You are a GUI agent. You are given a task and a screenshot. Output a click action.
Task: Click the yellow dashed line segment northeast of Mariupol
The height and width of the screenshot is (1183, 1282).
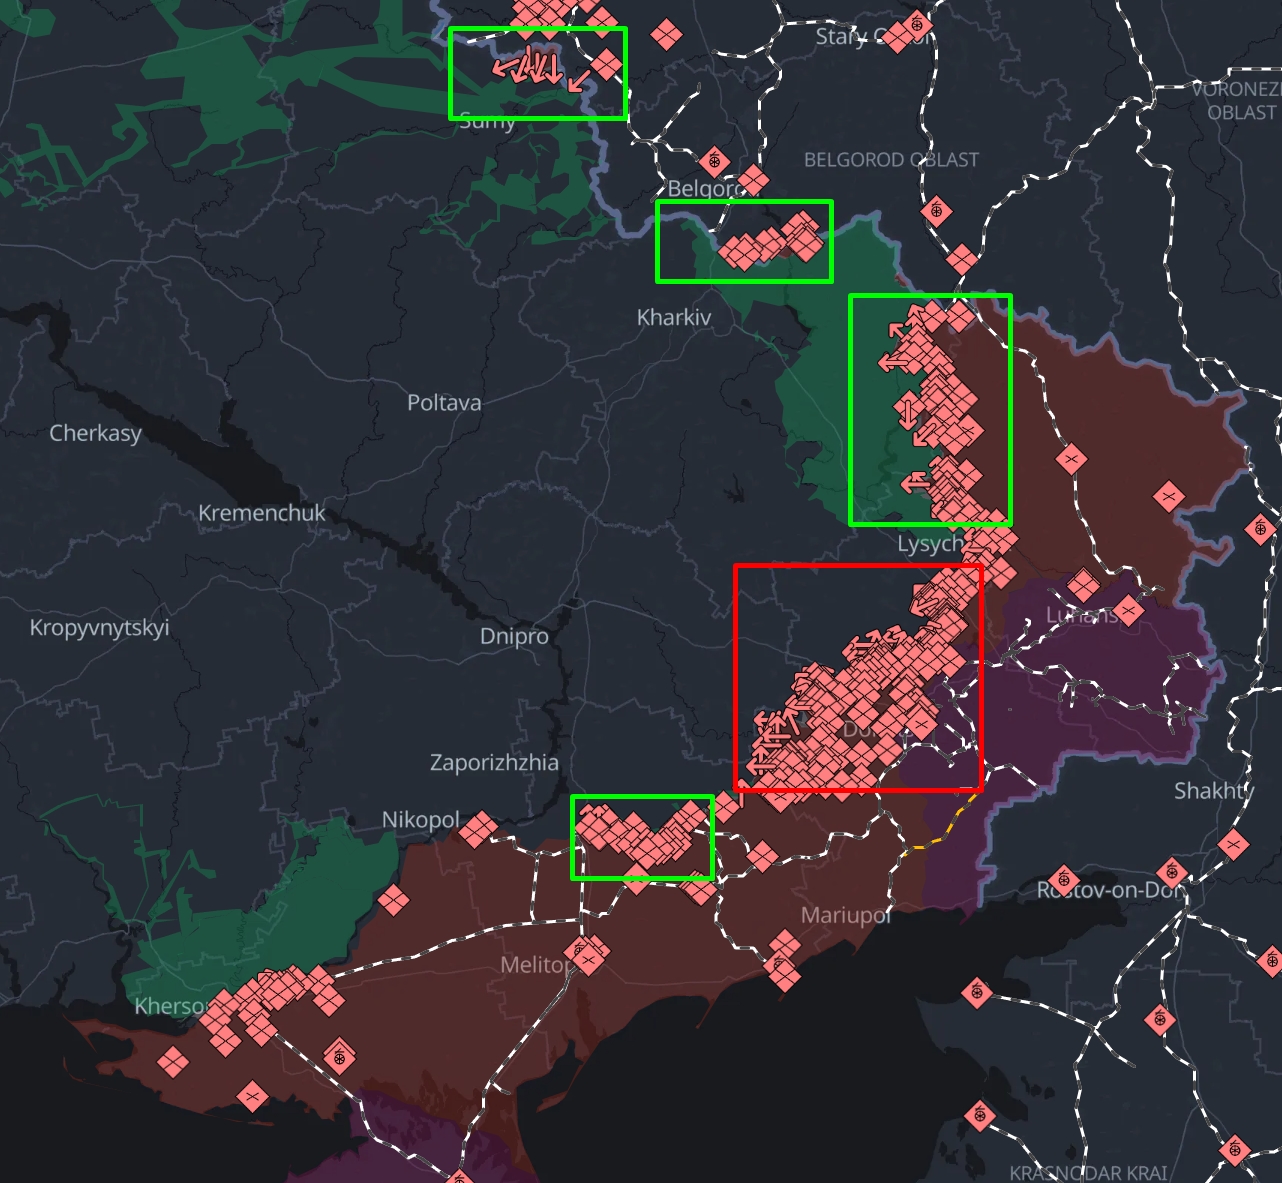click(x=940, y=827)
